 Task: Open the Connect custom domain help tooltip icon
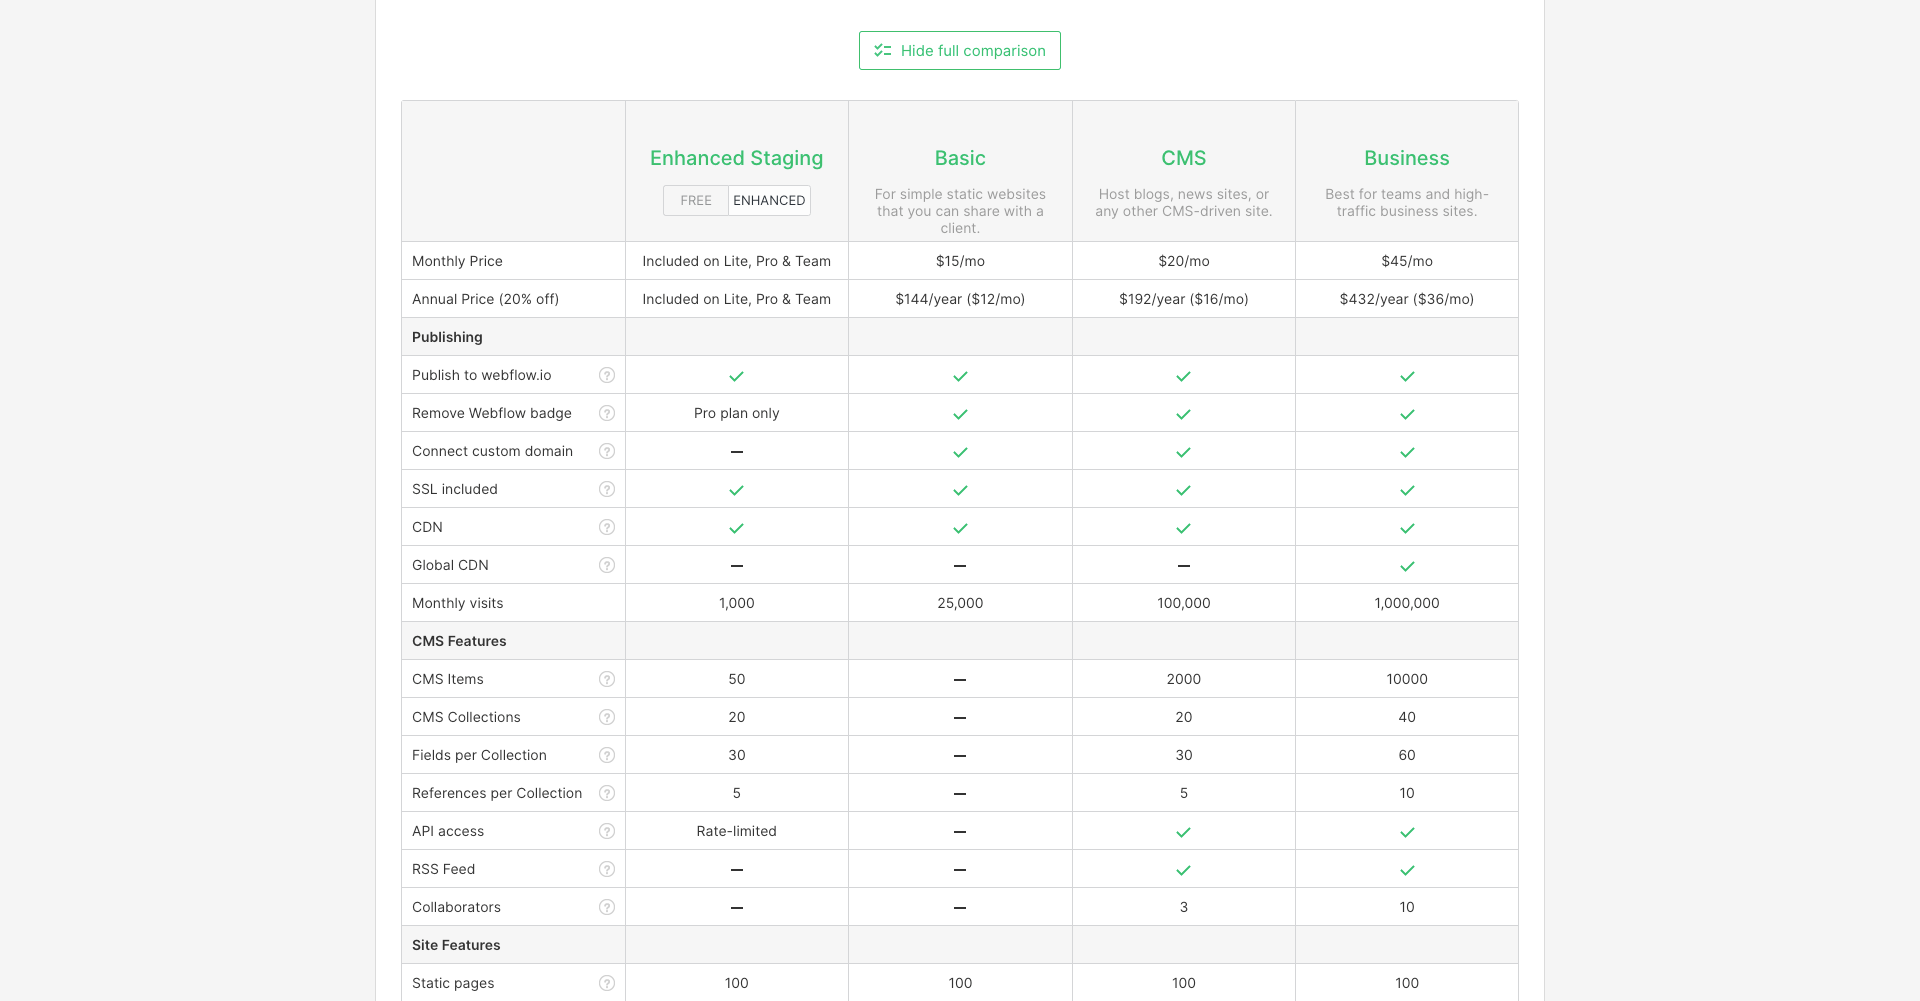[x=607, y=451]
